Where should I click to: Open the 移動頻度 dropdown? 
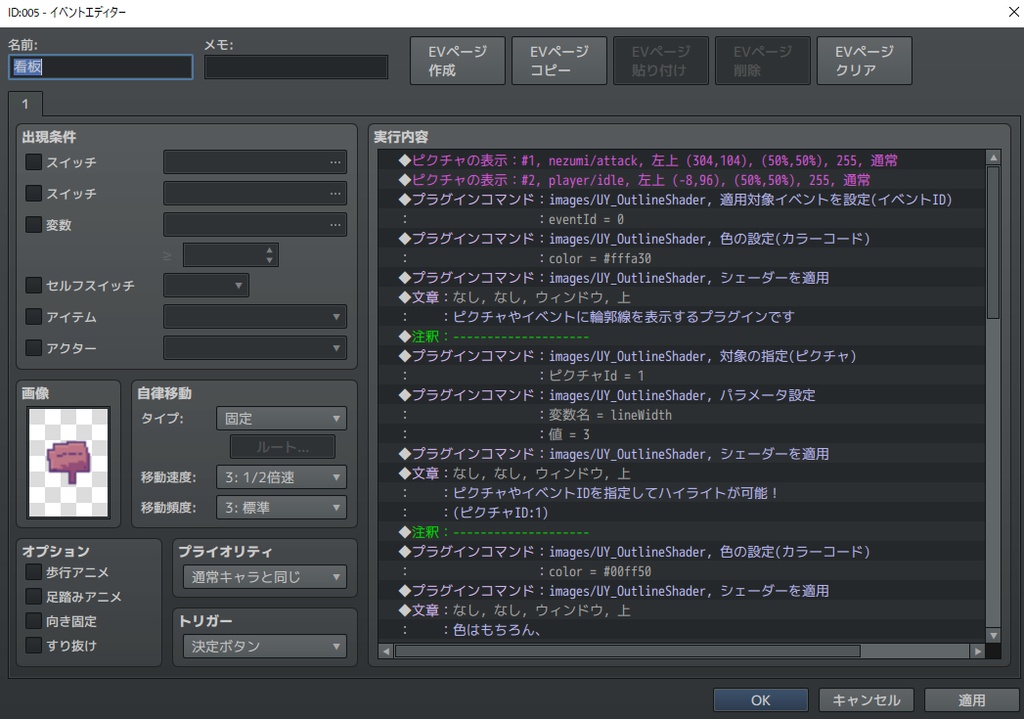point(280,507)
